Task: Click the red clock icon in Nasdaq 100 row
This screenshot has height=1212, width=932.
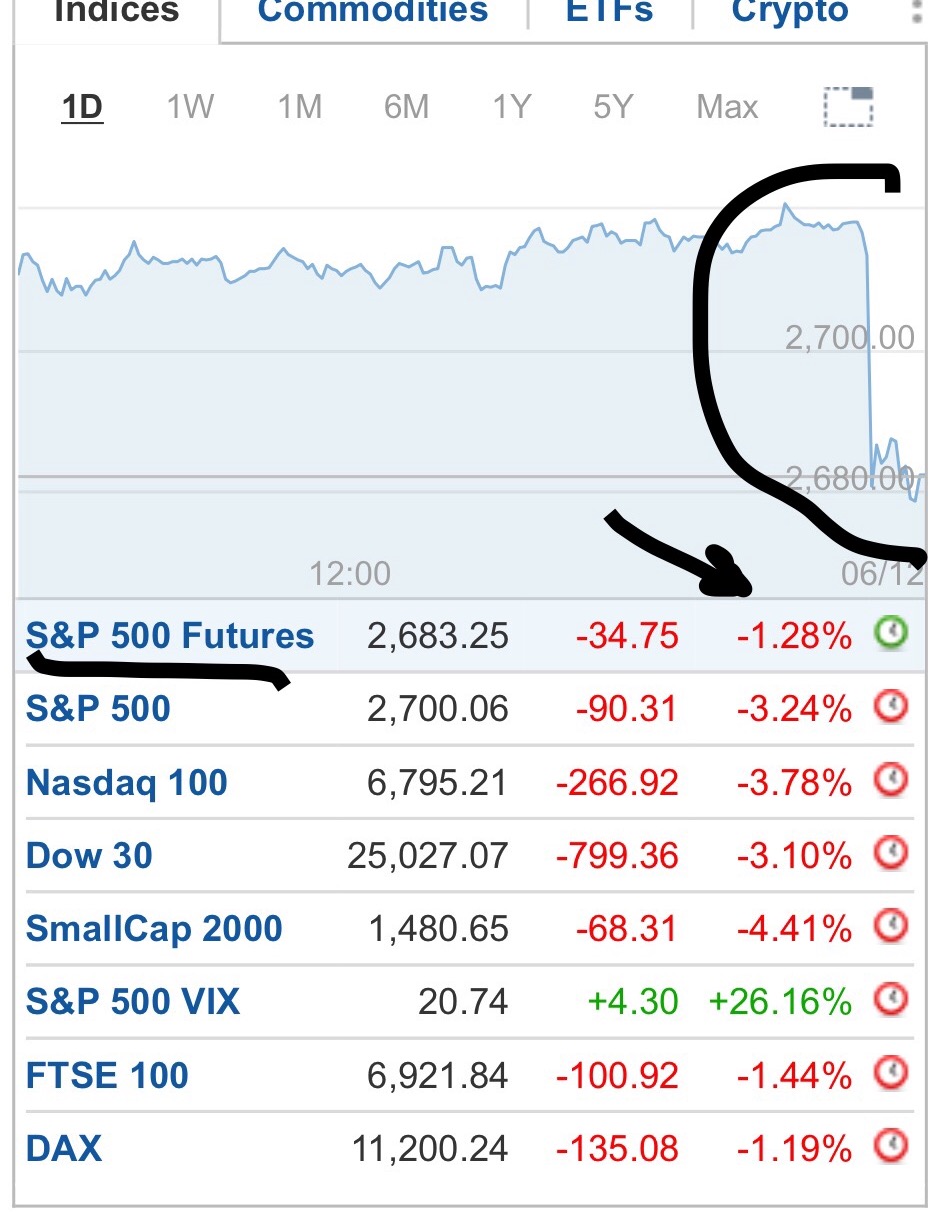Action: [890, 781]
